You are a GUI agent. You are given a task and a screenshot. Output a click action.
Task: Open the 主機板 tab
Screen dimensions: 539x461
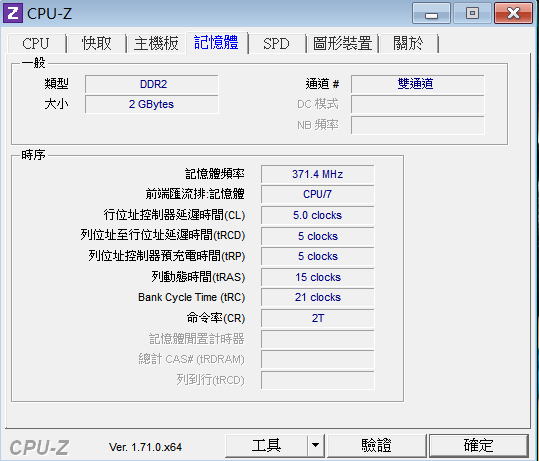[156, 44]
